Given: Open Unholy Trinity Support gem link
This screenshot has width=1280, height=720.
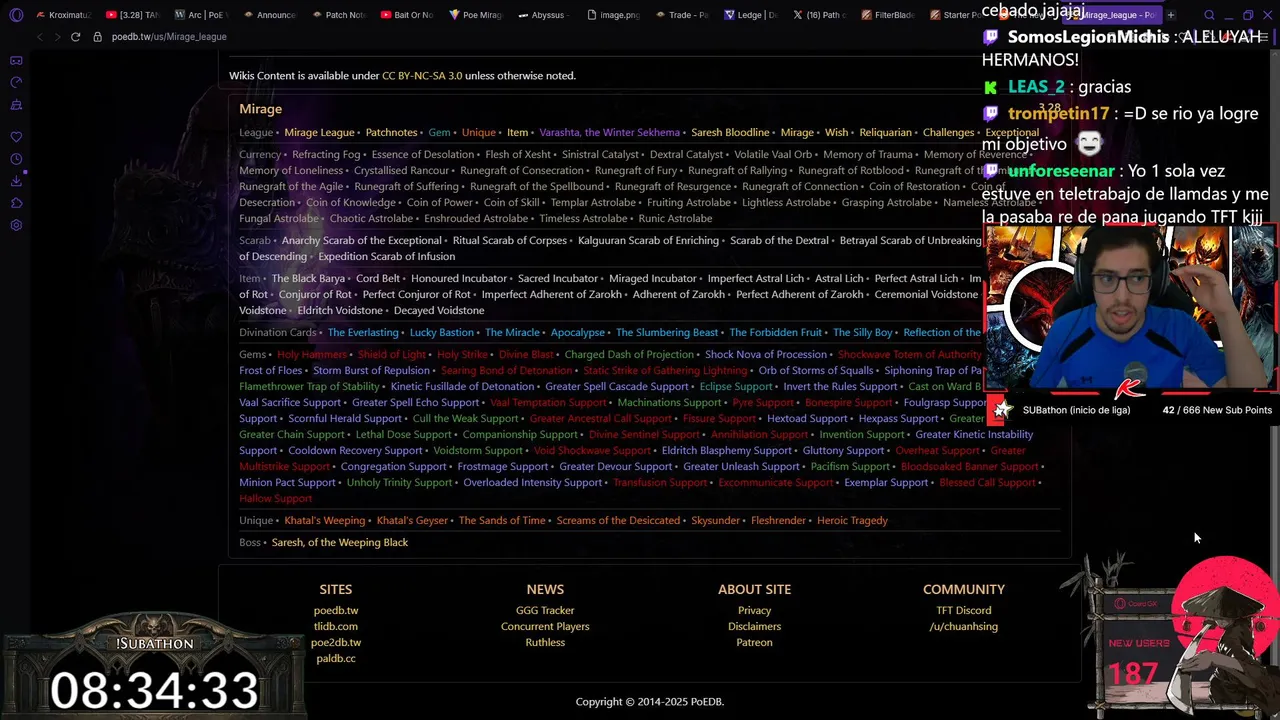Looking at the screenshot, I should 399,483.
